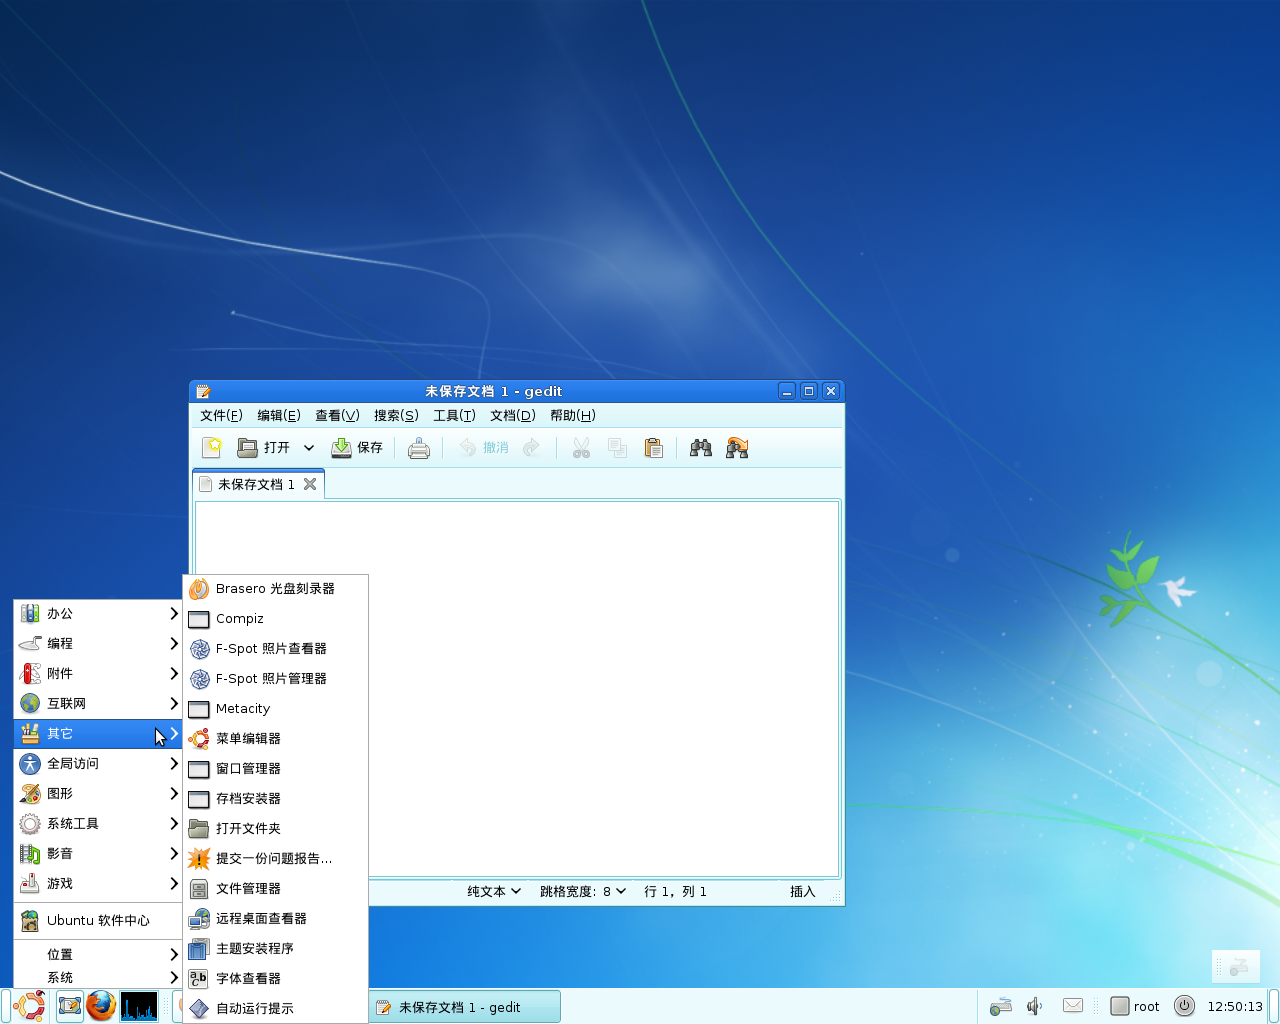Open F-Spot 照片管理器
1280x1024 pixels.
pyautogui.click(x=275, y=679)
